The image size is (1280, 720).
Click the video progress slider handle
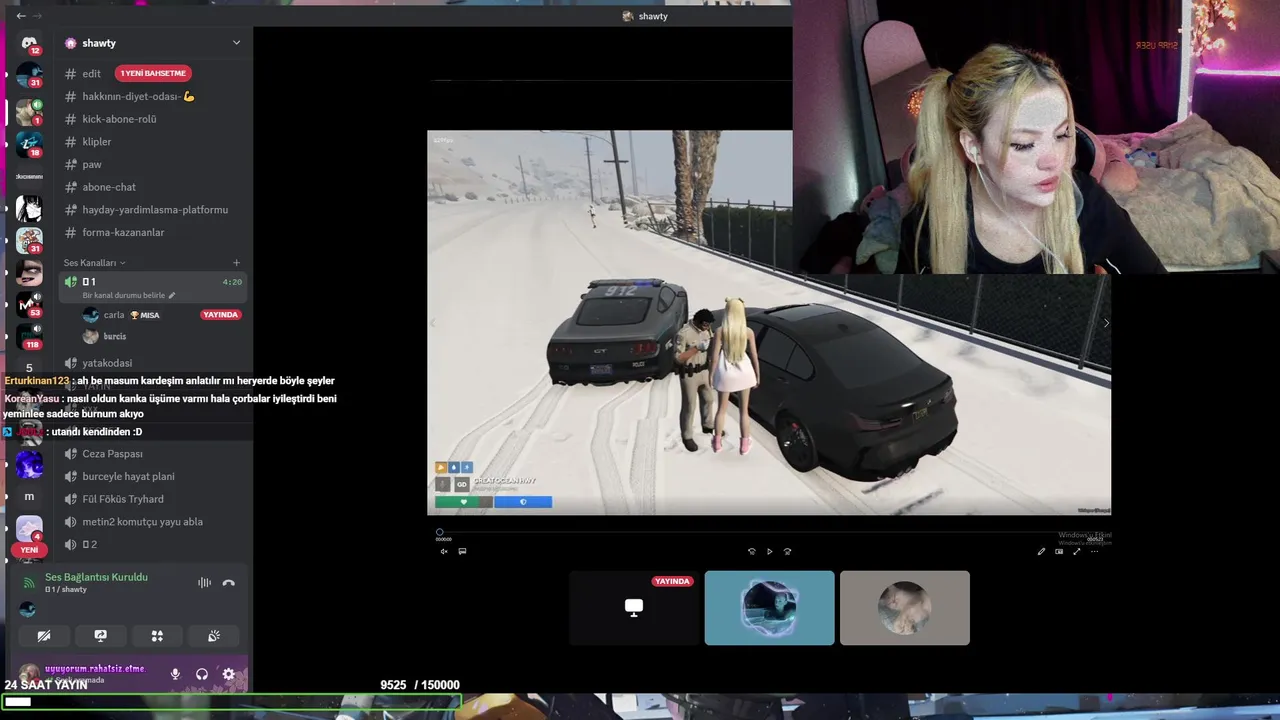click(x=439, y=533)
